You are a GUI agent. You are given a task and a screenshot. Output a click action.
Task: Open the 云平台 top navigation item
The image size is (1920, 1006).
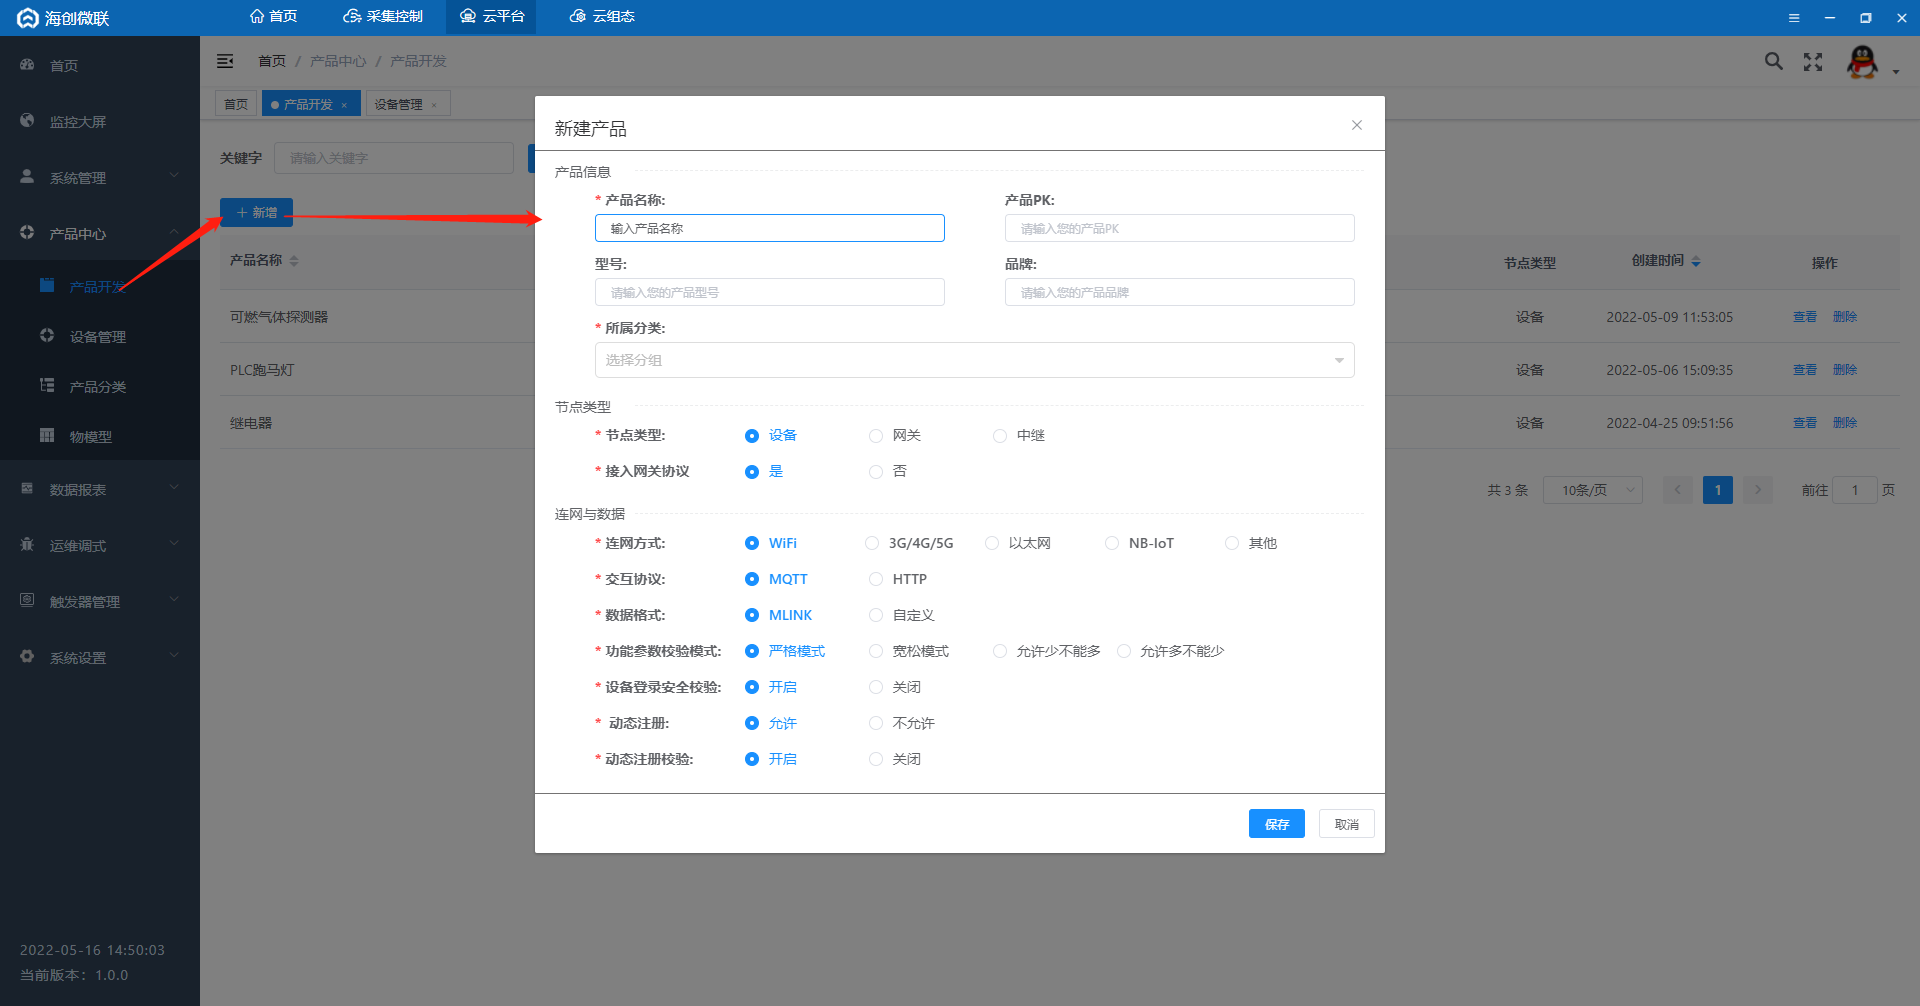coord(491,17)
